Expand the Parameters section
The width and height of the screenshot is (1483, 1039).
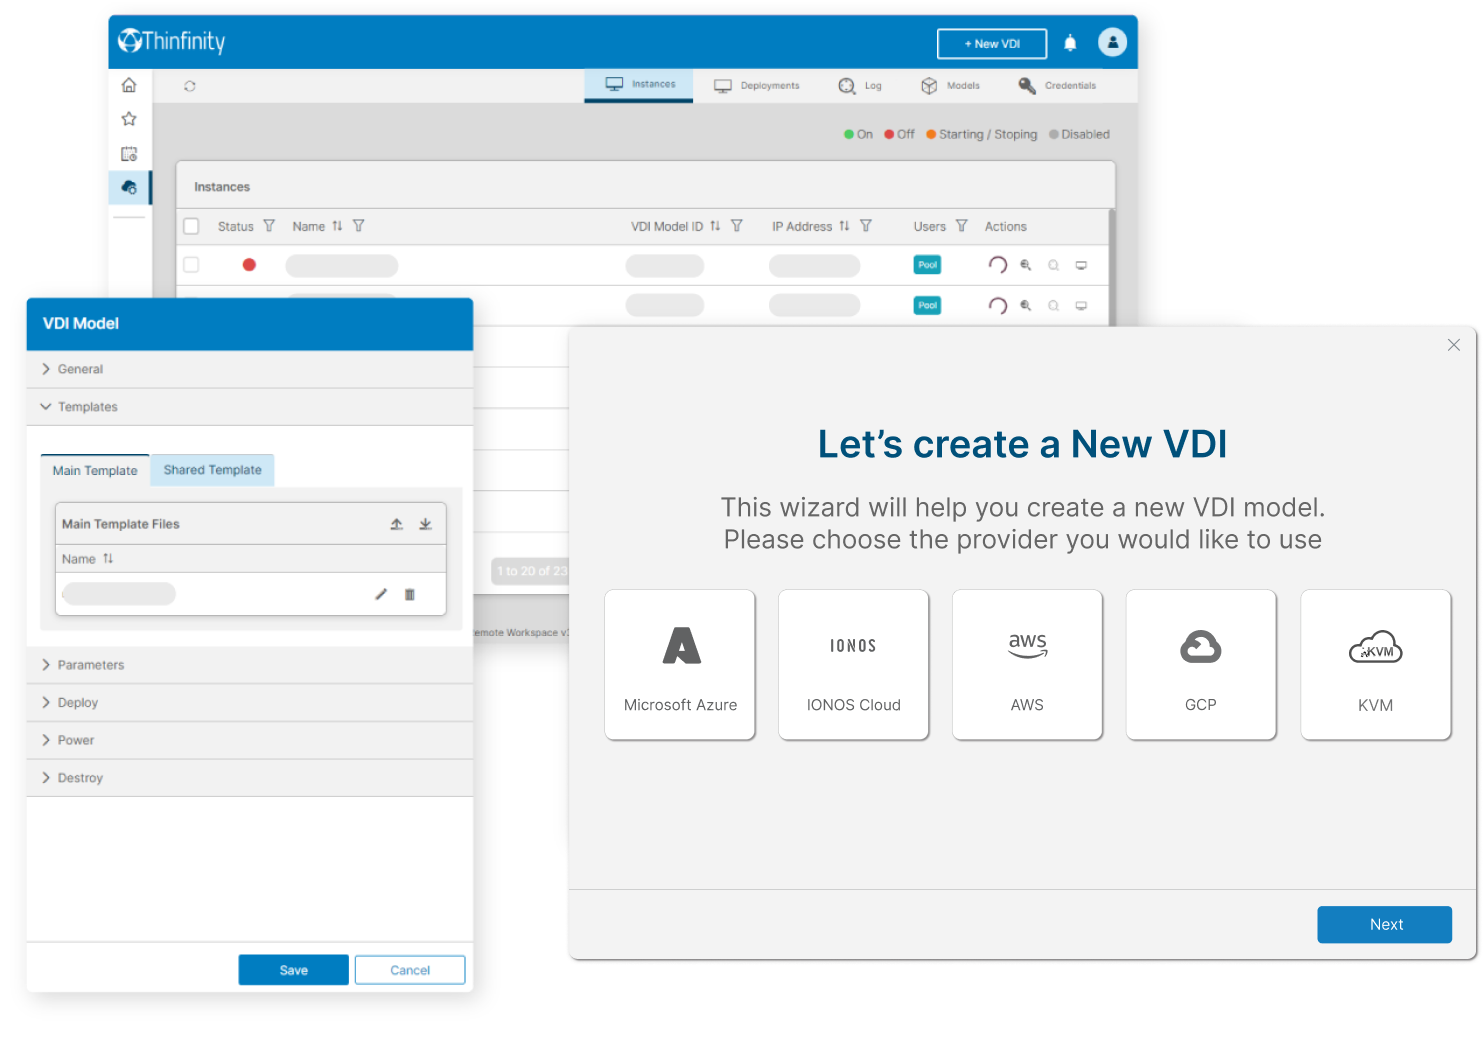coord(250,665)
